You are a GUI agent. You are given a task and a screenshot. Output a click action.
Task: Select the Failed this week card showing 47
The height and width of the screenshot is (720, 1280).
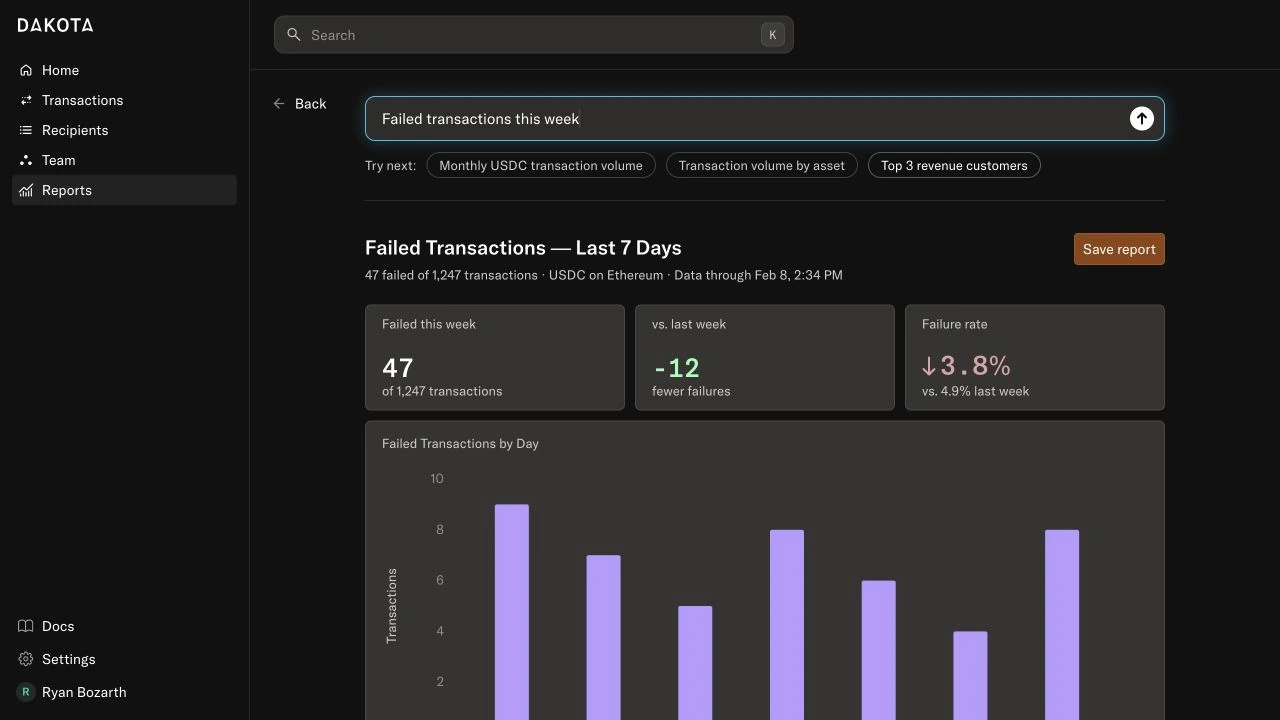point(495,358)
